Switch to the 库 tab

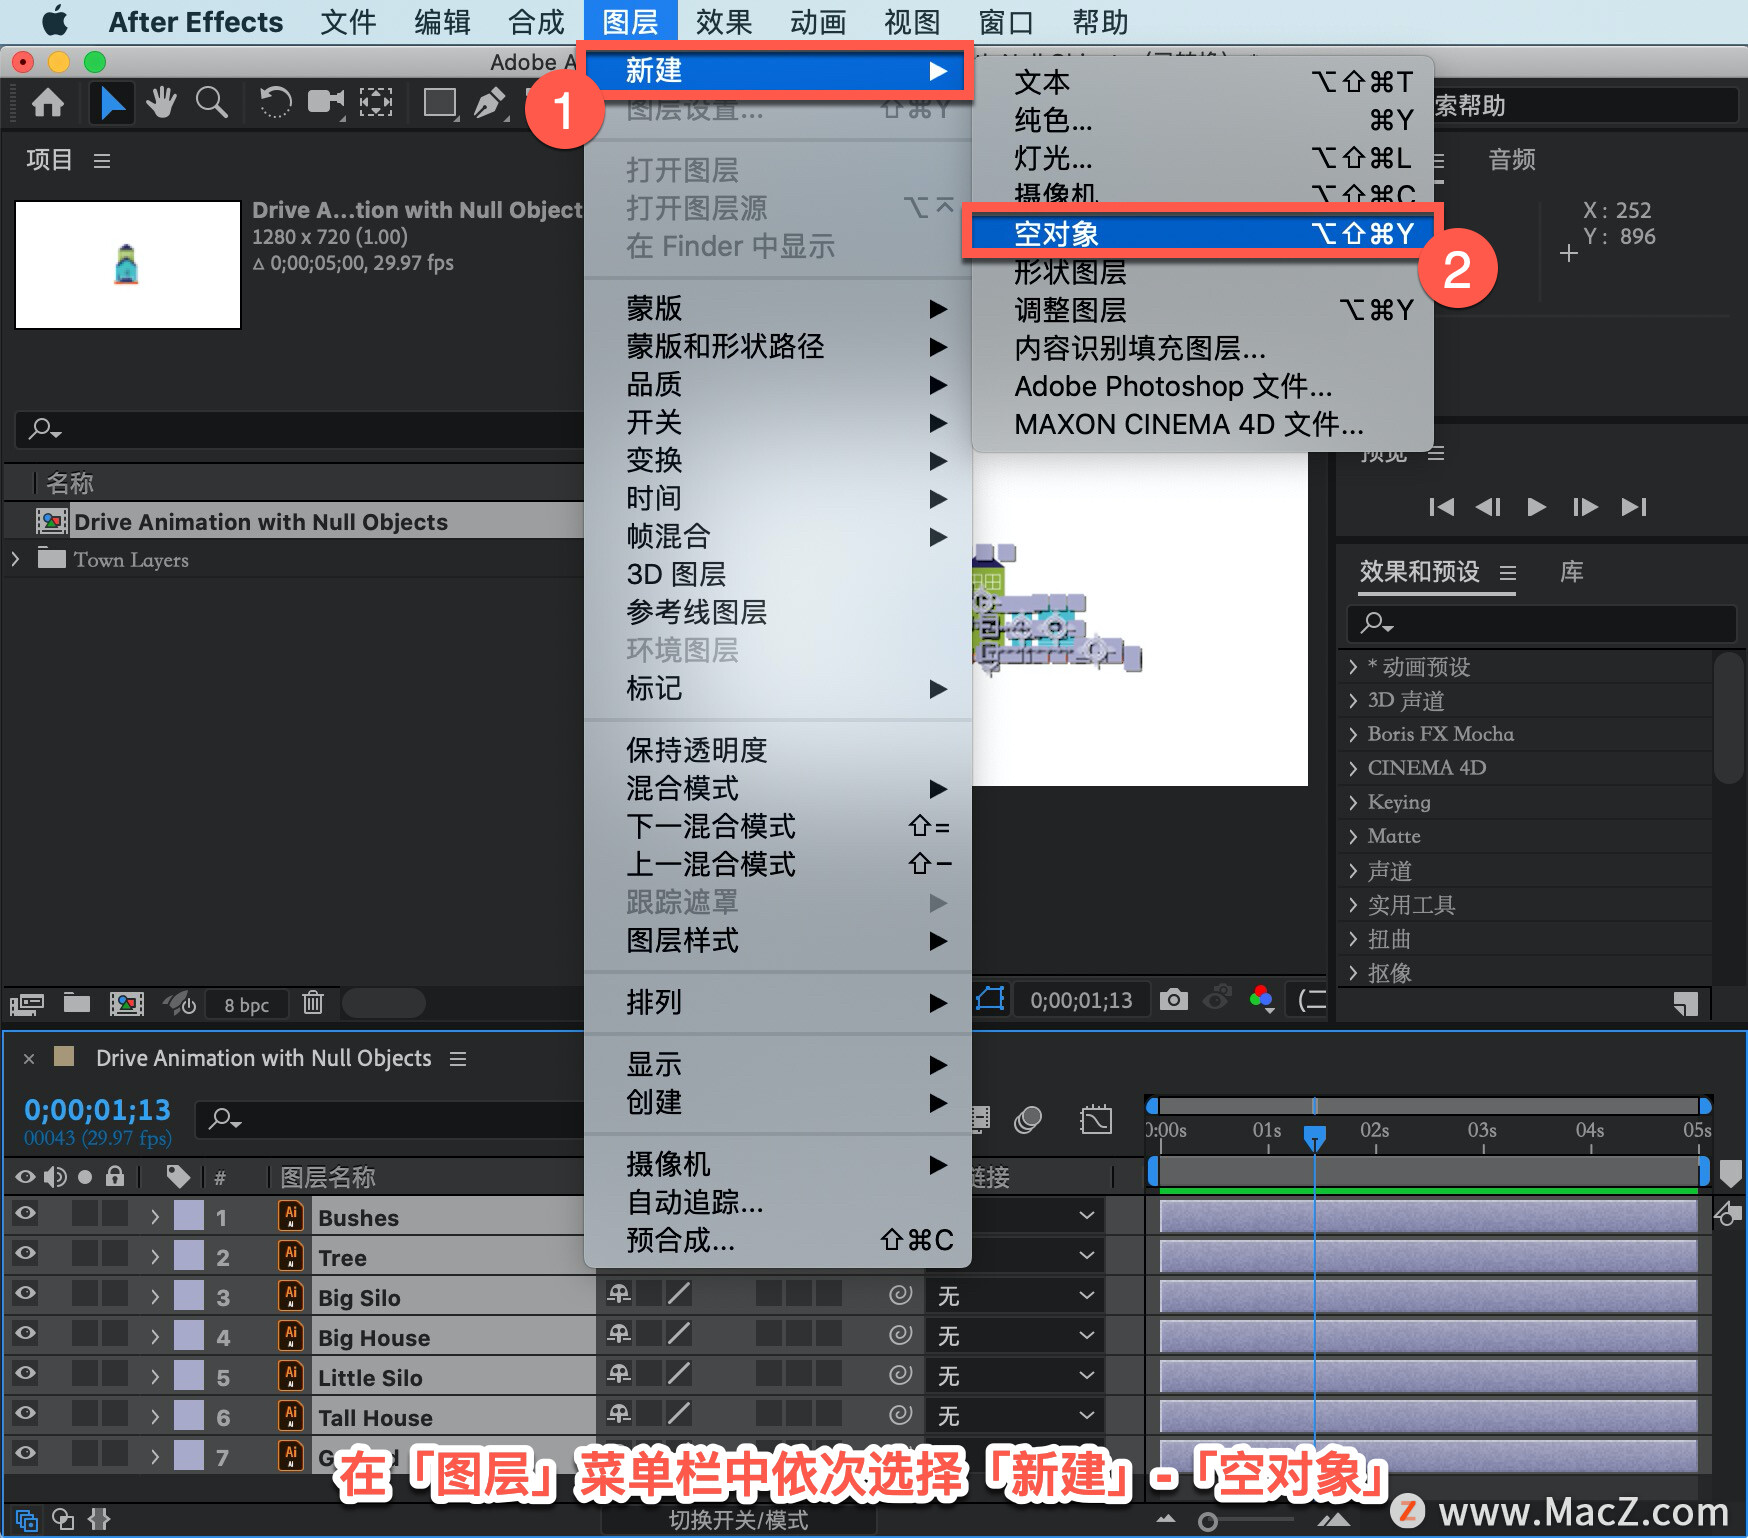pos(1571,572)
